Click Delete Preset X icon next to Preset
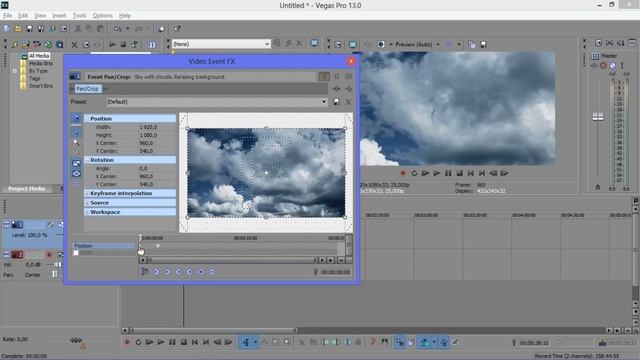The image size is (640, 360). (348, 102)
